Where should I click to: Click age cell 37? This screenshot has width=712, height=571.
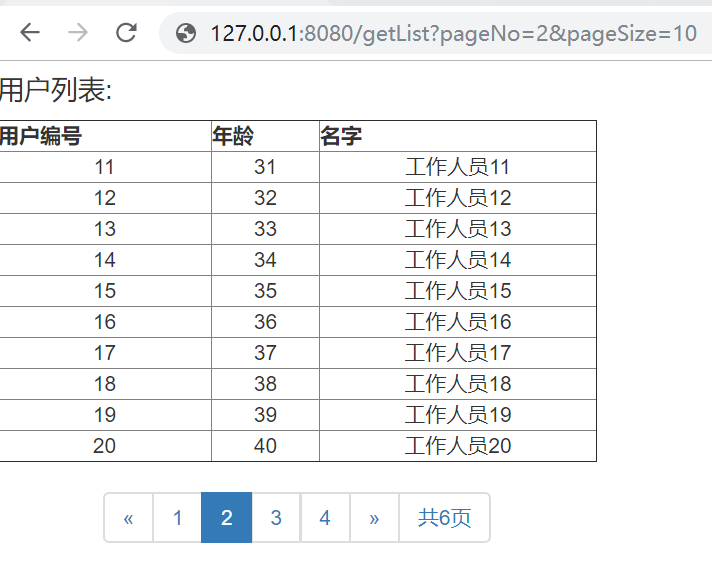click(265, 353)
